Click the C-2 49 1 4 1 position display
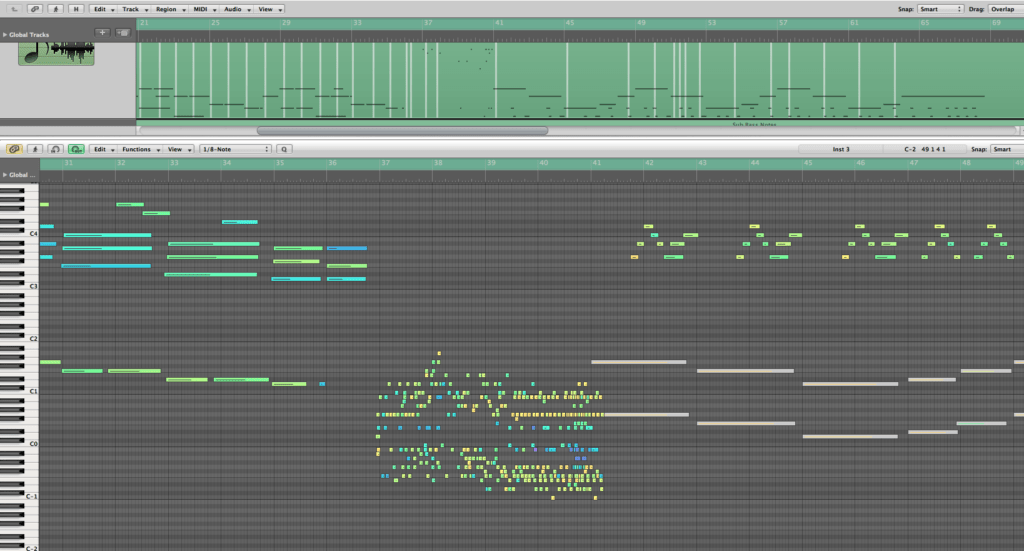This screenshot has height=551, width=1024. 924,150
